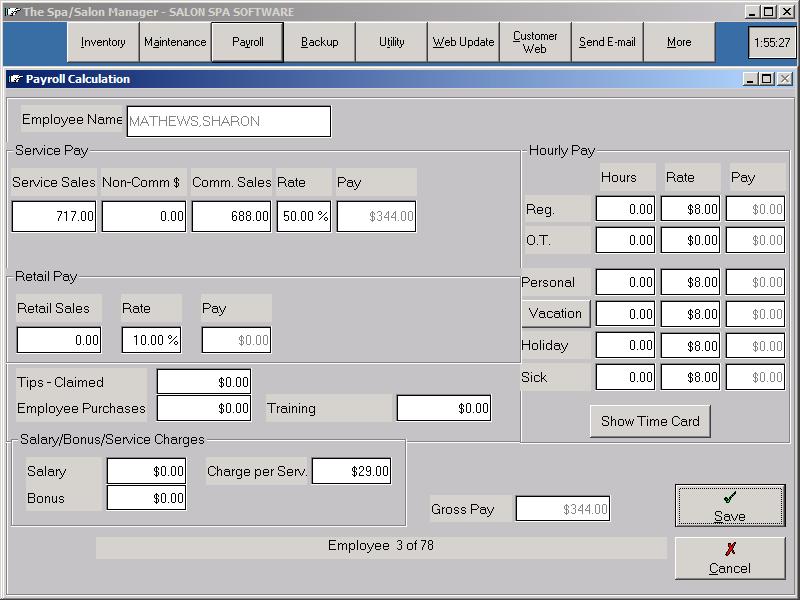Click the Send E-mail toolbar button
The width and height of the screenshot is (800, 600).
pyautogui.click(x=607, y=42)
